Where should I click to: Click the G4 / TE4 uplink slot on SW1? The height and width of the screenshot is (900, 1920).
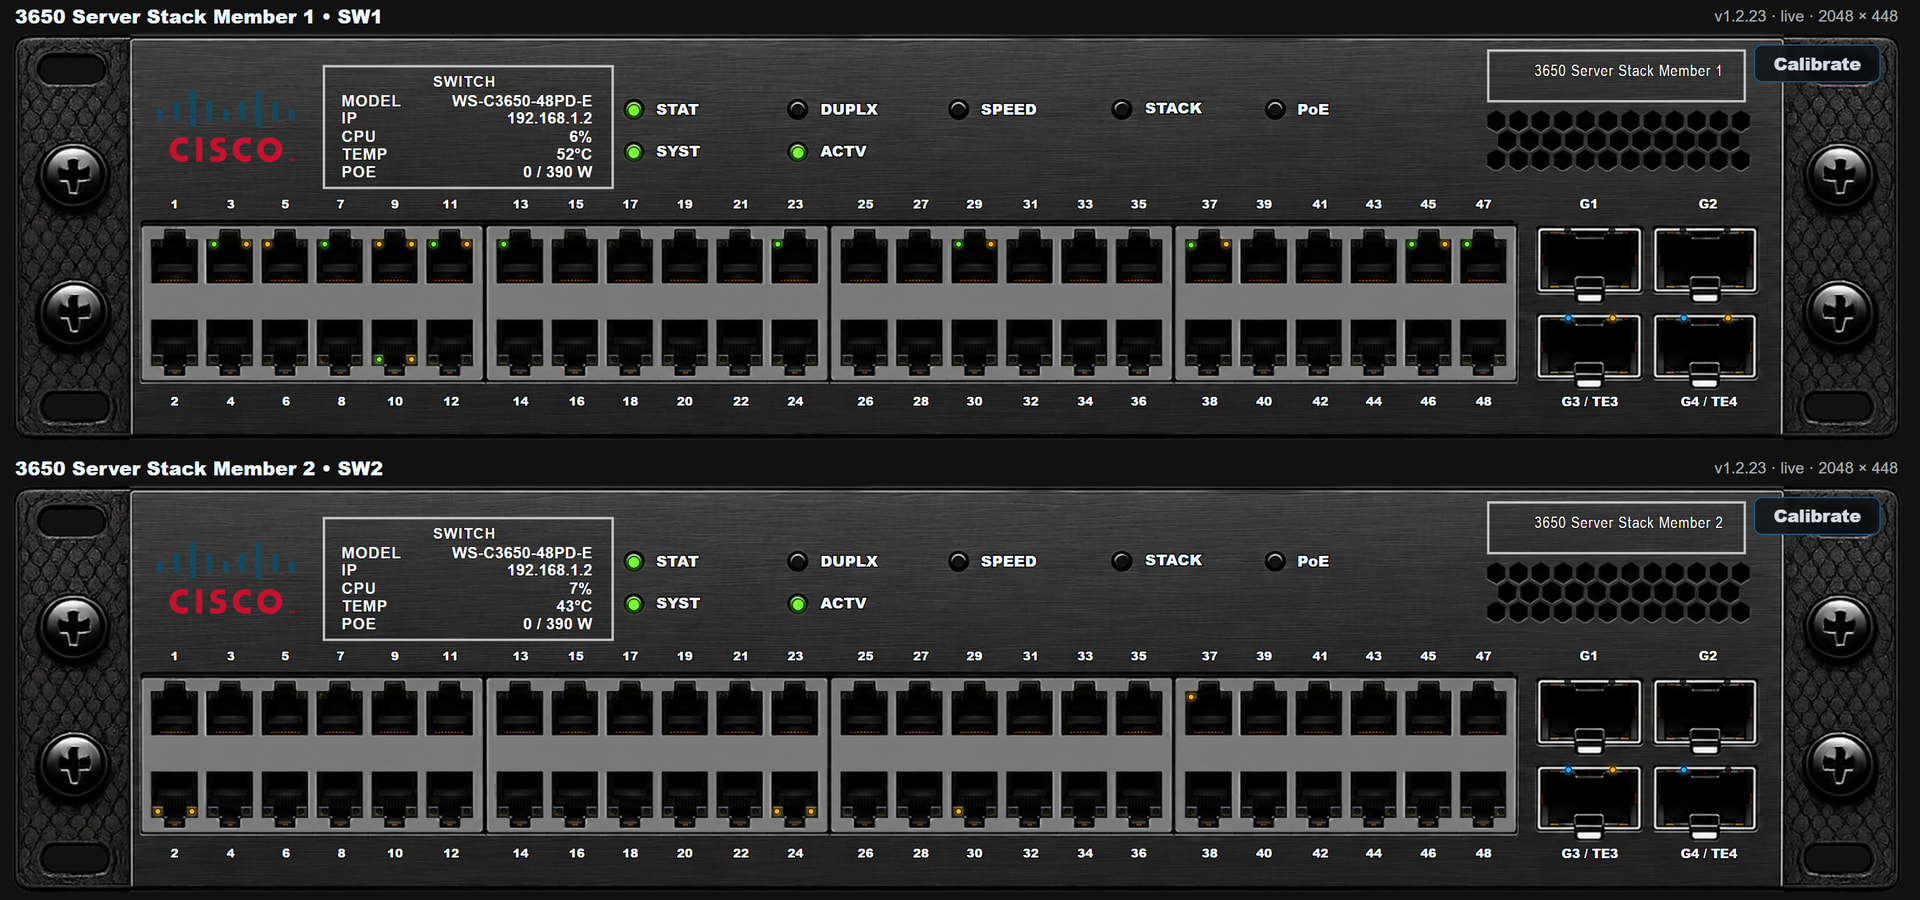1705,348
